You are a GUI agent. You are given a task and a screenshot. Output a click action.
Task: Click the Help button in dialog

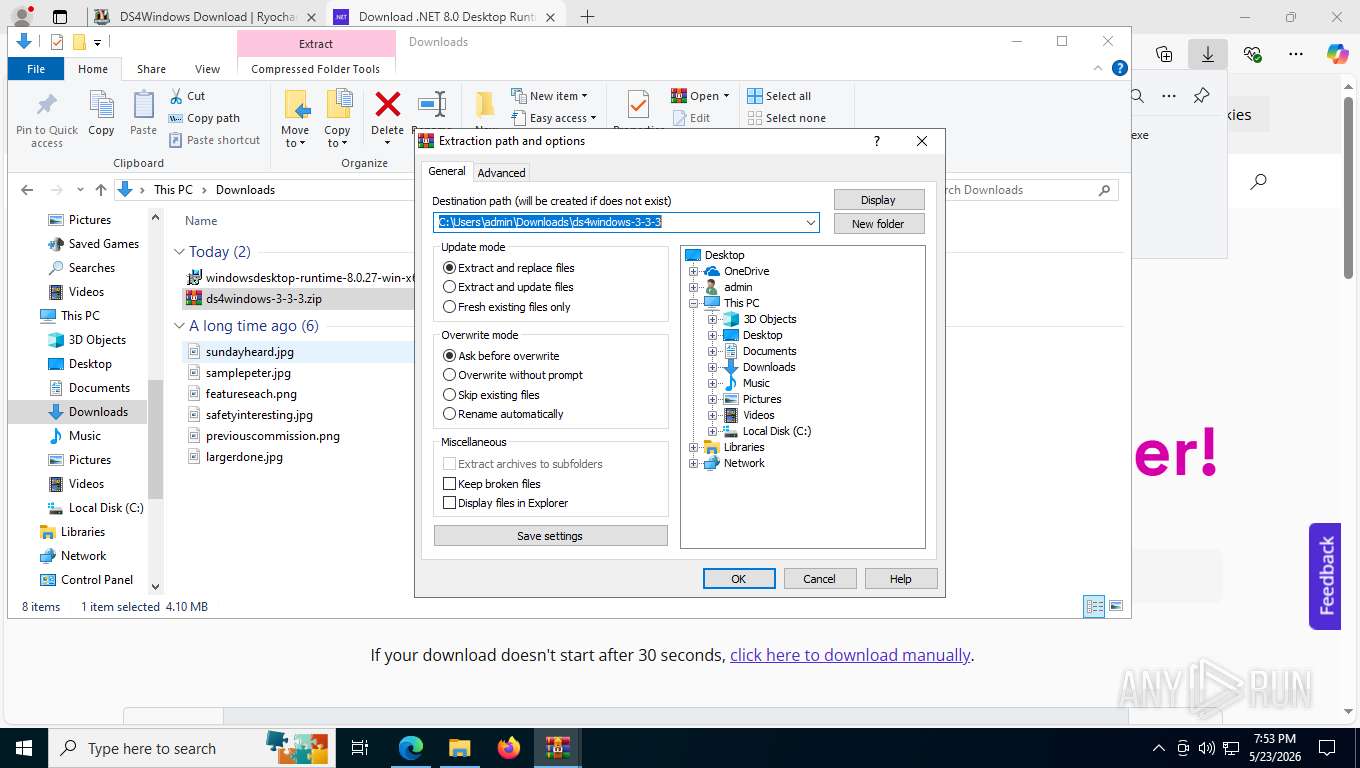[900, 579]
